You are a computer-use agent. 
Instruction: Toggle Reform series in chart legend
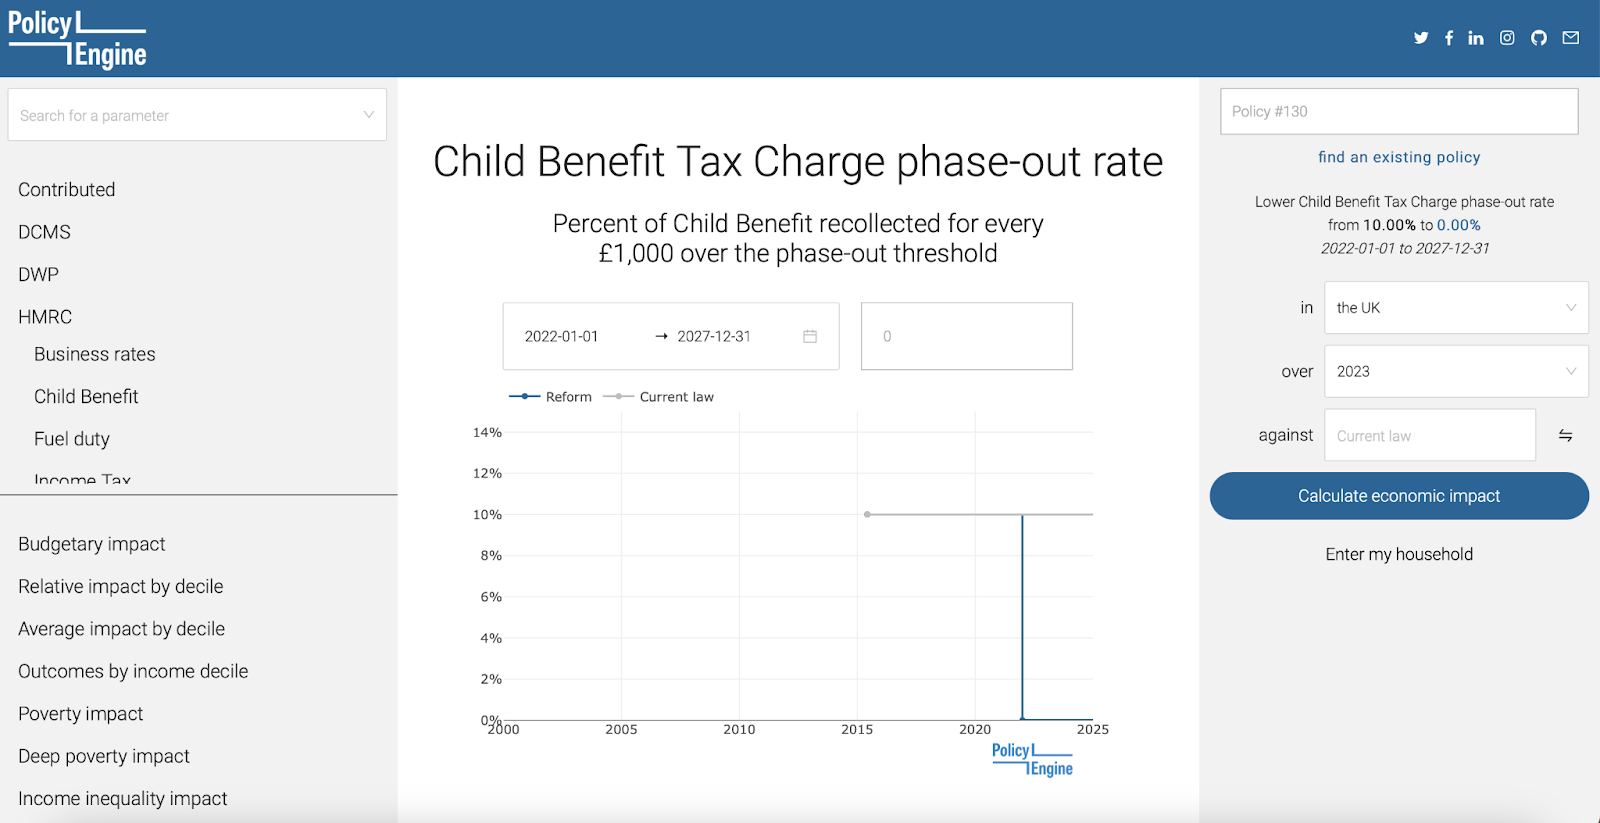[x=551, y=397]
